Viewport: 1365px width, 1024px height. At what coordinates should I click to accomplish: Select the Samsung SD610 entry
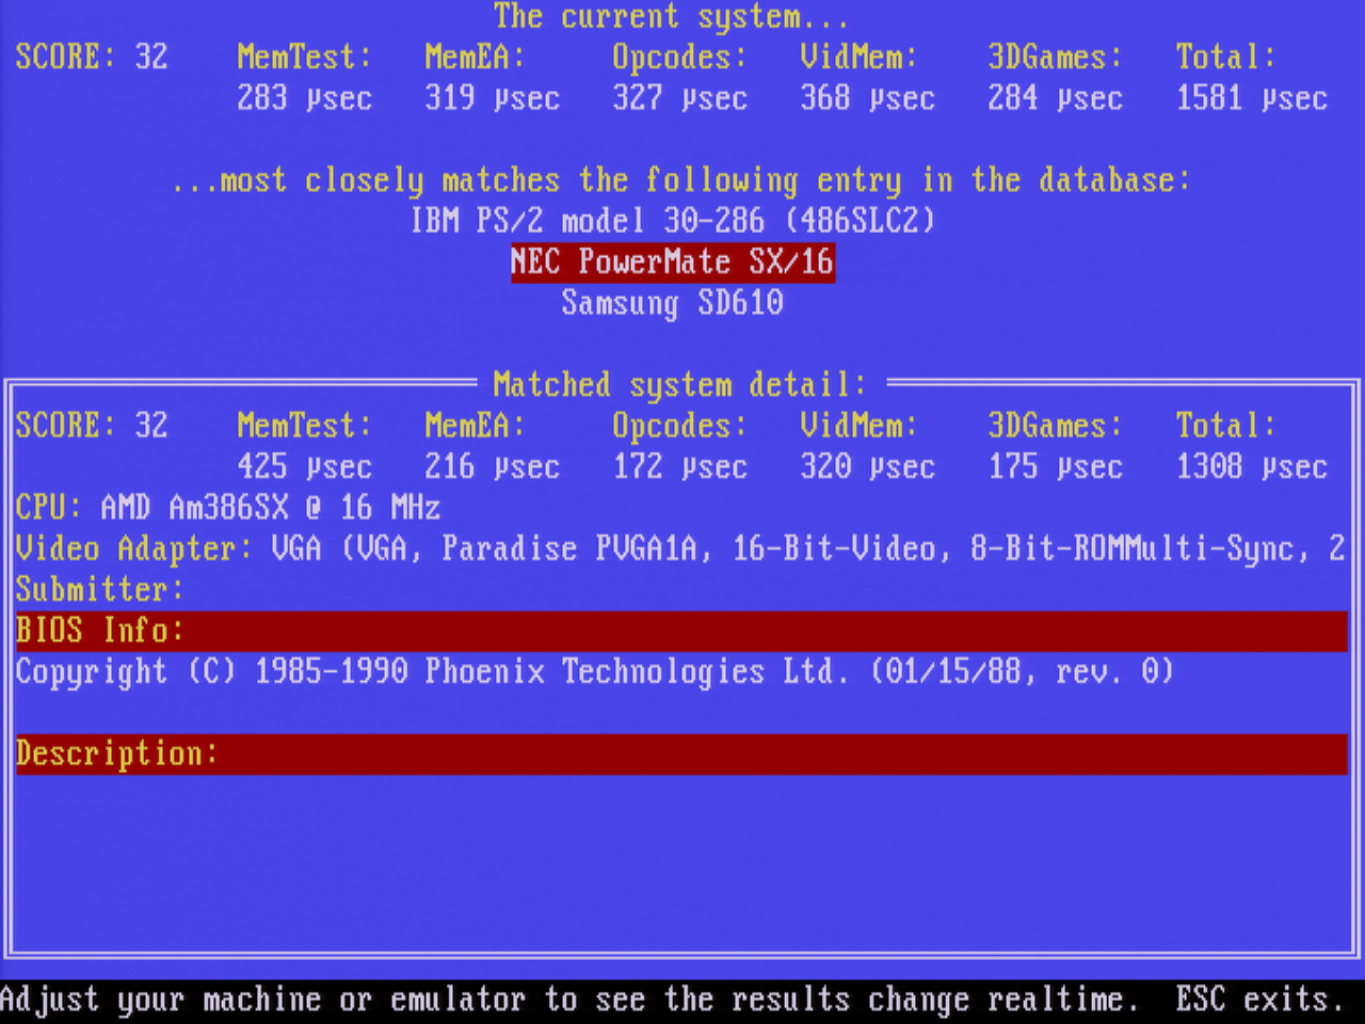(672, 303)
